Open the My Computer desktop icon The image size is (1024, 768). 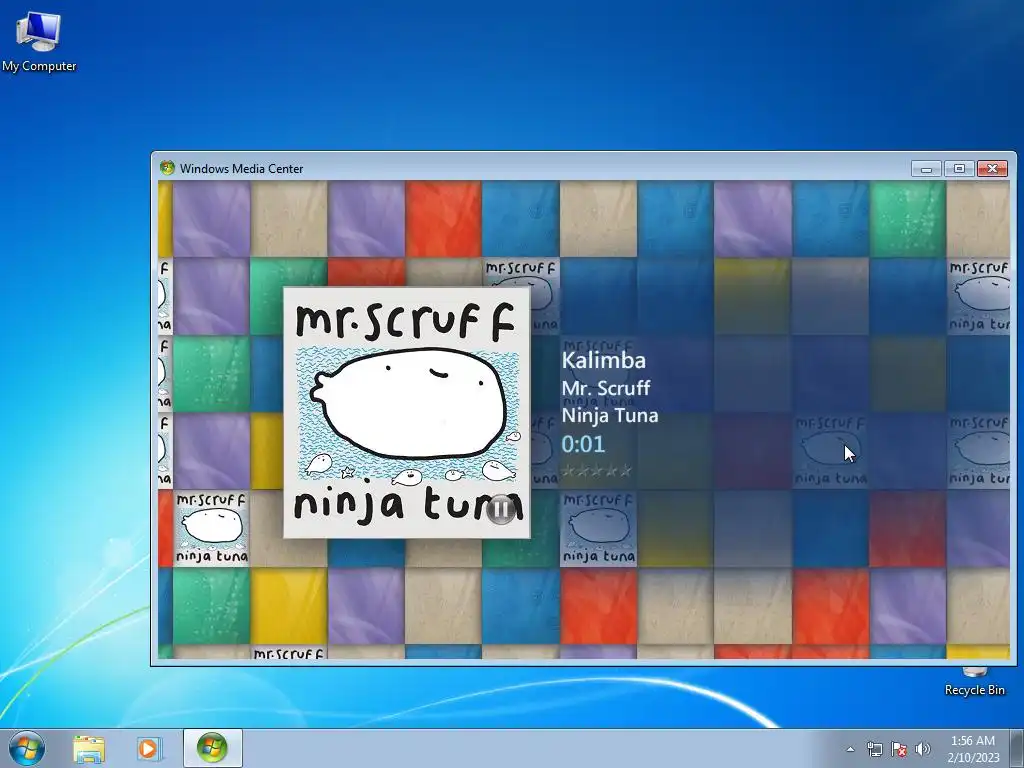tap(39, 40)
